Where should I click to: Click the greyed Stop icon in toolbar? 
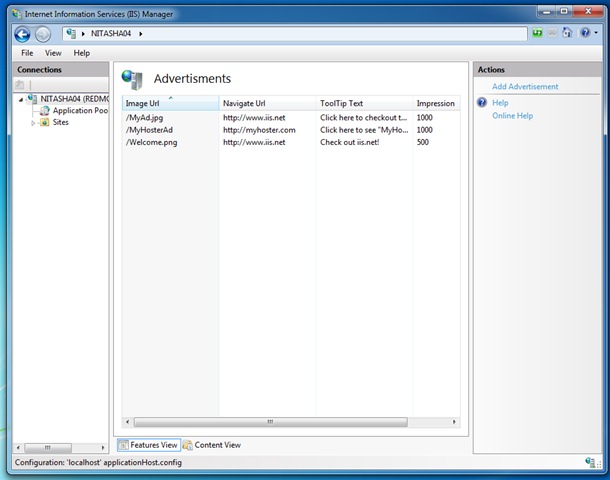coord(552,33)
